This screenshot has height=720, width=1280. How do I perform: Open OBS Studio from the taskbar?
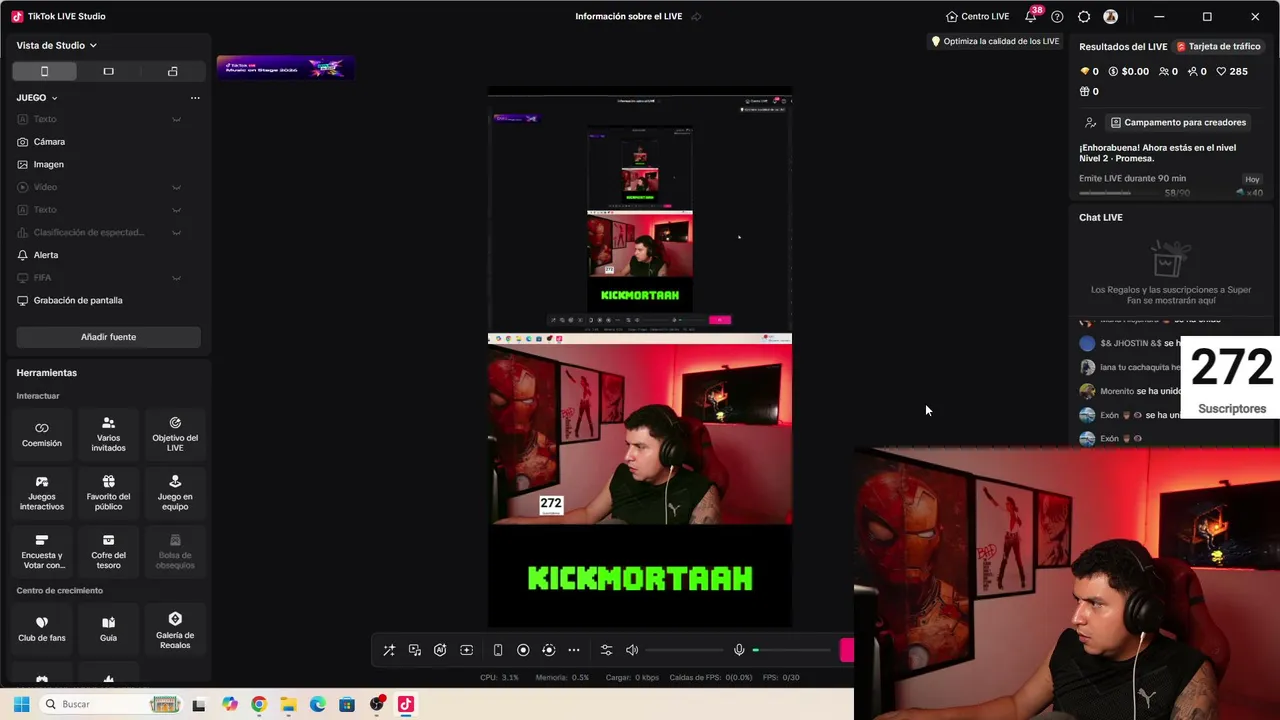coord(376,704)
